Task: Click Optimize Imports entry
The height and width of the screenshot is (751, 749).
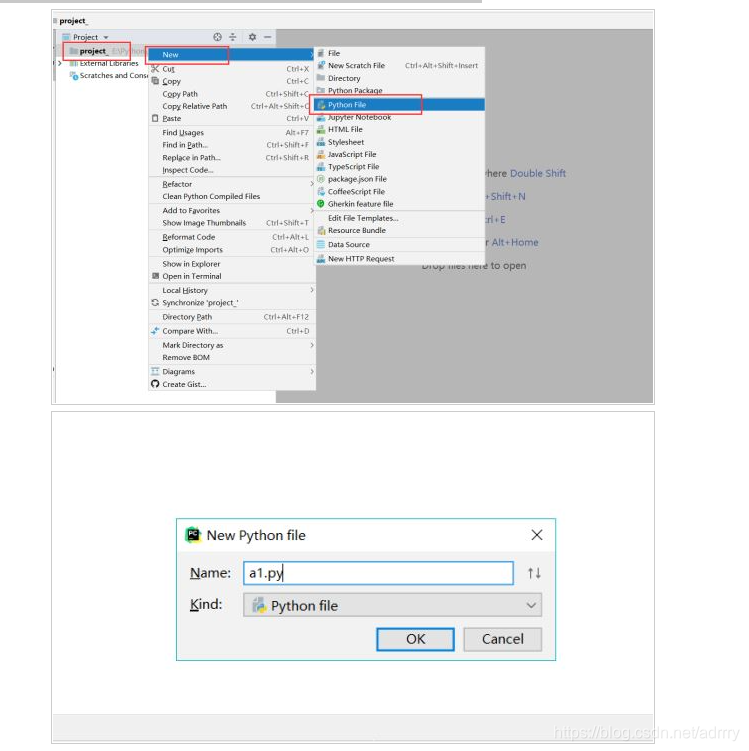Action: tap(231, 250)
